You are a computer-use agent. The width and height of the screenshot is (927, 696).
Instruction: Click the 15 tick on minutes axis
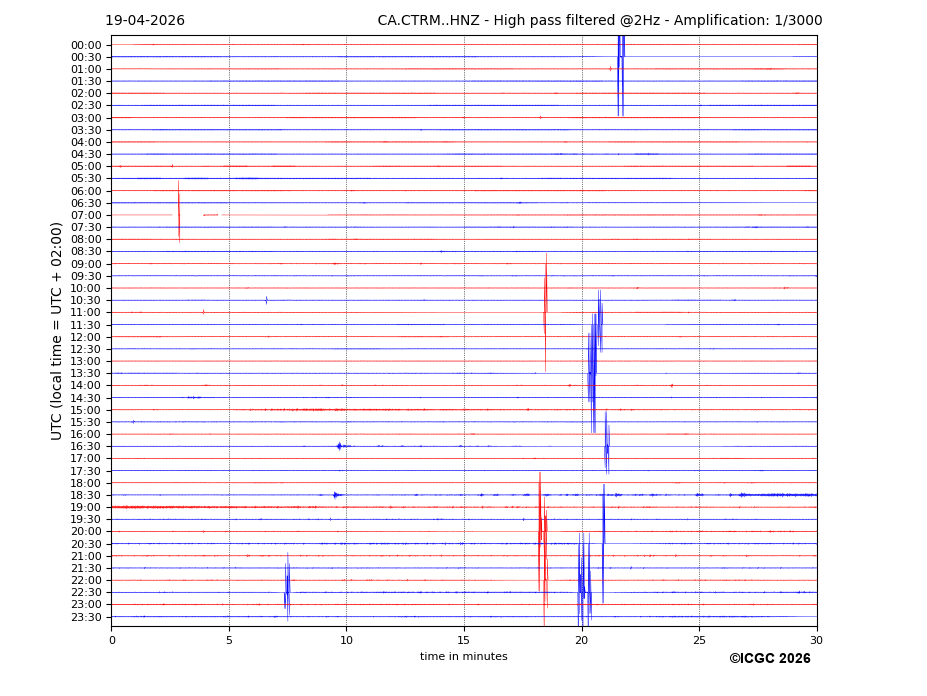click(464, 640)
